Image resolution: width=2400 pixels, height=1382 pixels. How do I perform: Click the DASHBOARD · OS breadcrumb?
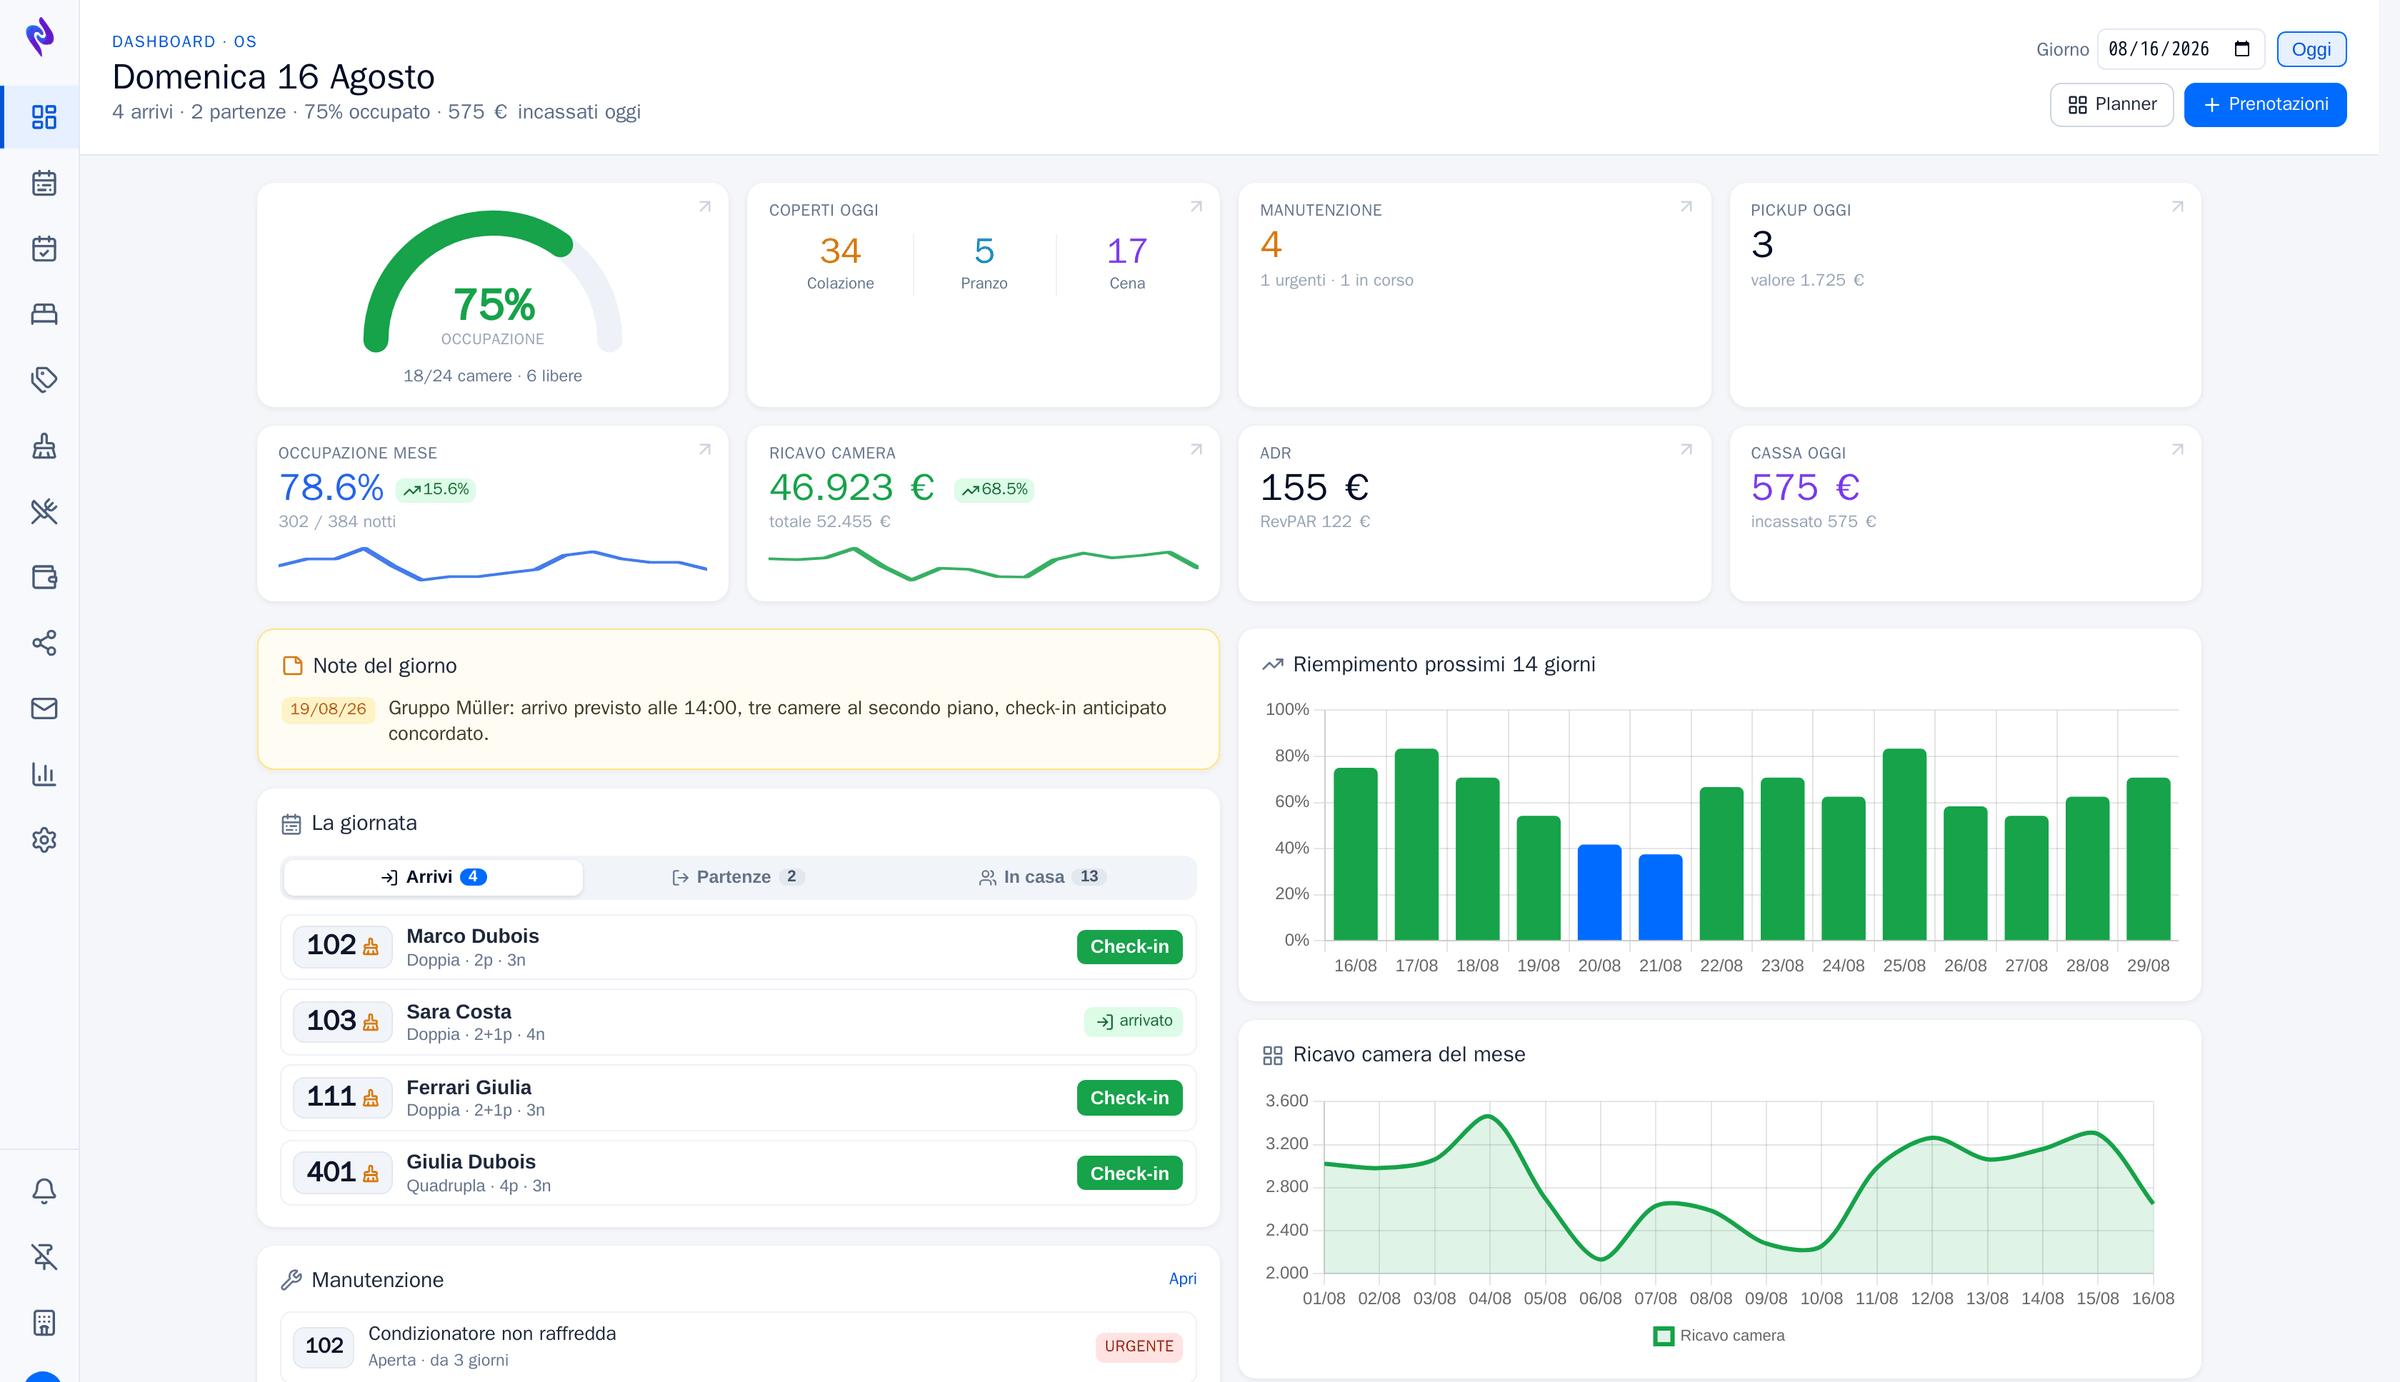point(184,41)
